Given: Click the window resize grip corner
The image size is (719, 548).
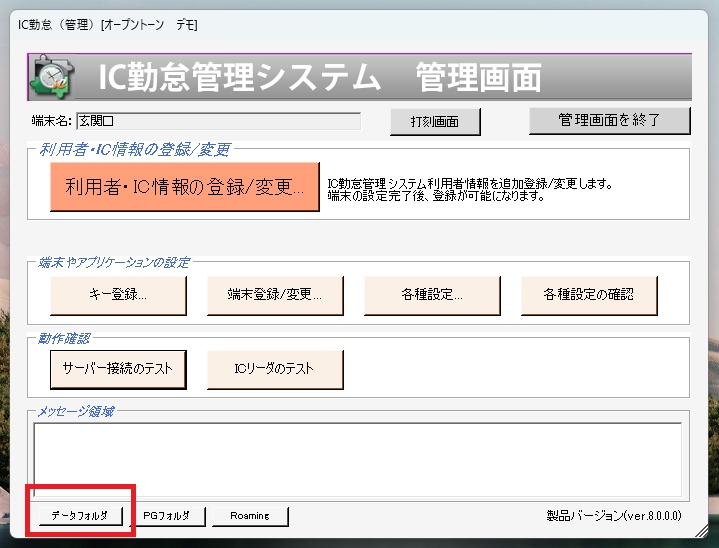Looking at the screenshot, I should pyautogui.click(x=701, y=531).
